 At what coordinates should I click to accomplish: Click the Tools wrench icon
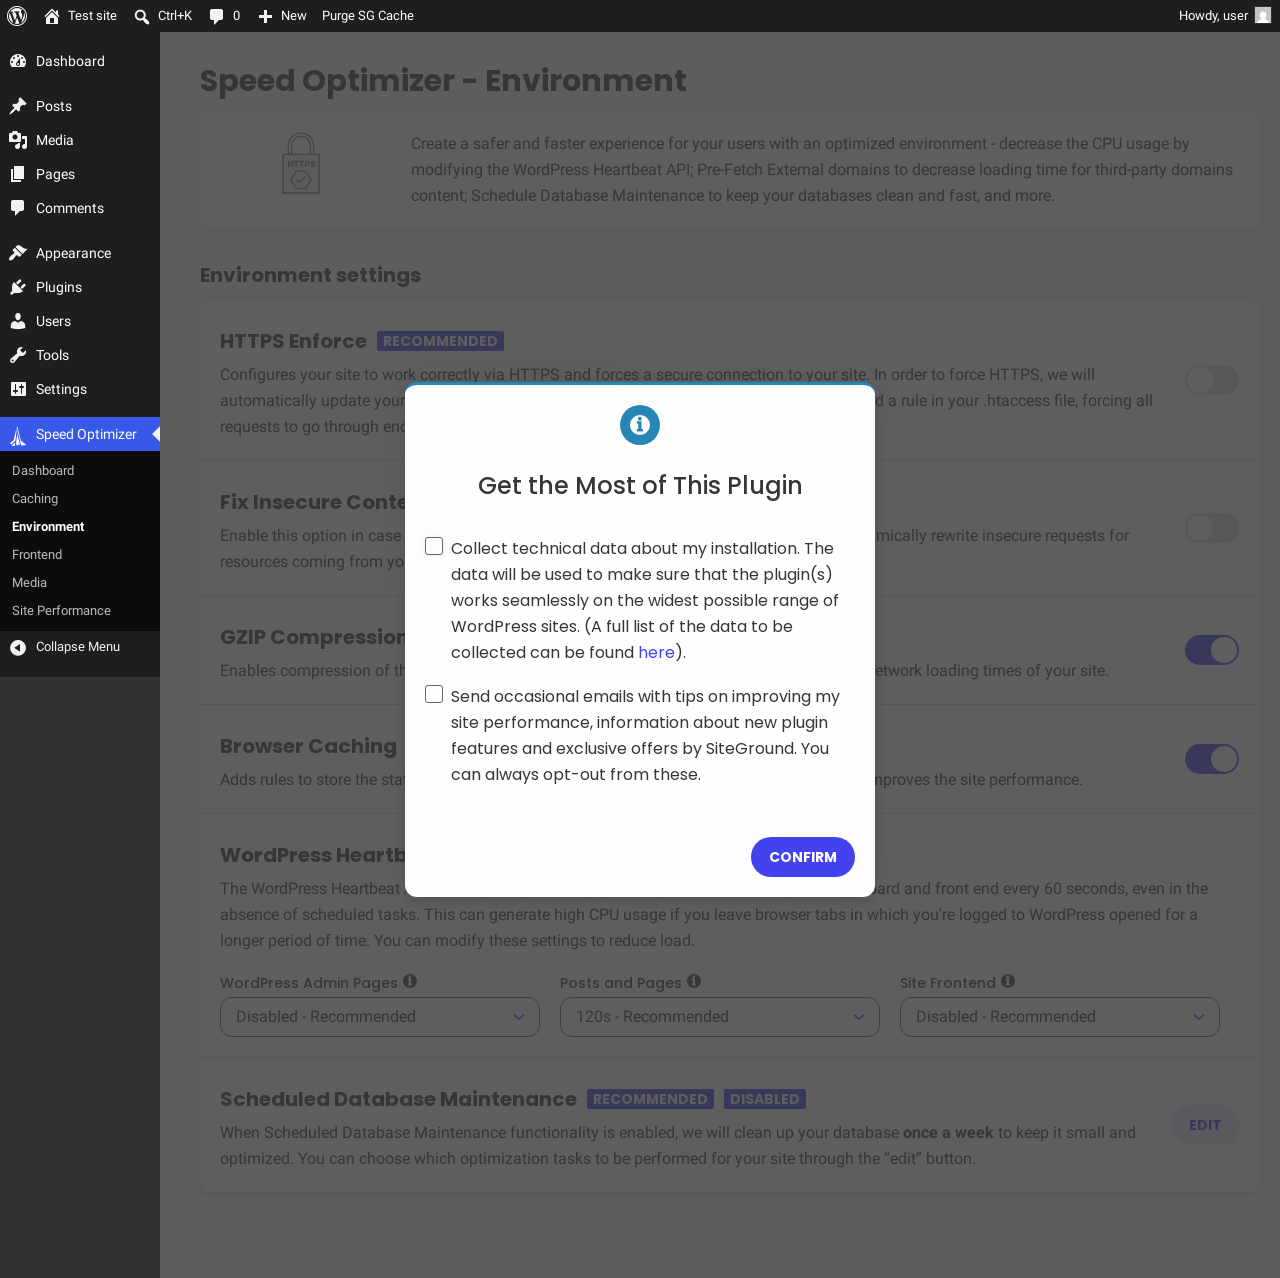pos(18,355)
